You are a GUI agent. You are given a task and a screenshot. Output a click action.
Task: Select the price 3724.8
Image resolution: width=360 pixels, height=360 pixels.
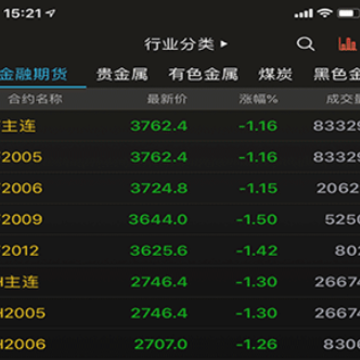coord(159,188)
